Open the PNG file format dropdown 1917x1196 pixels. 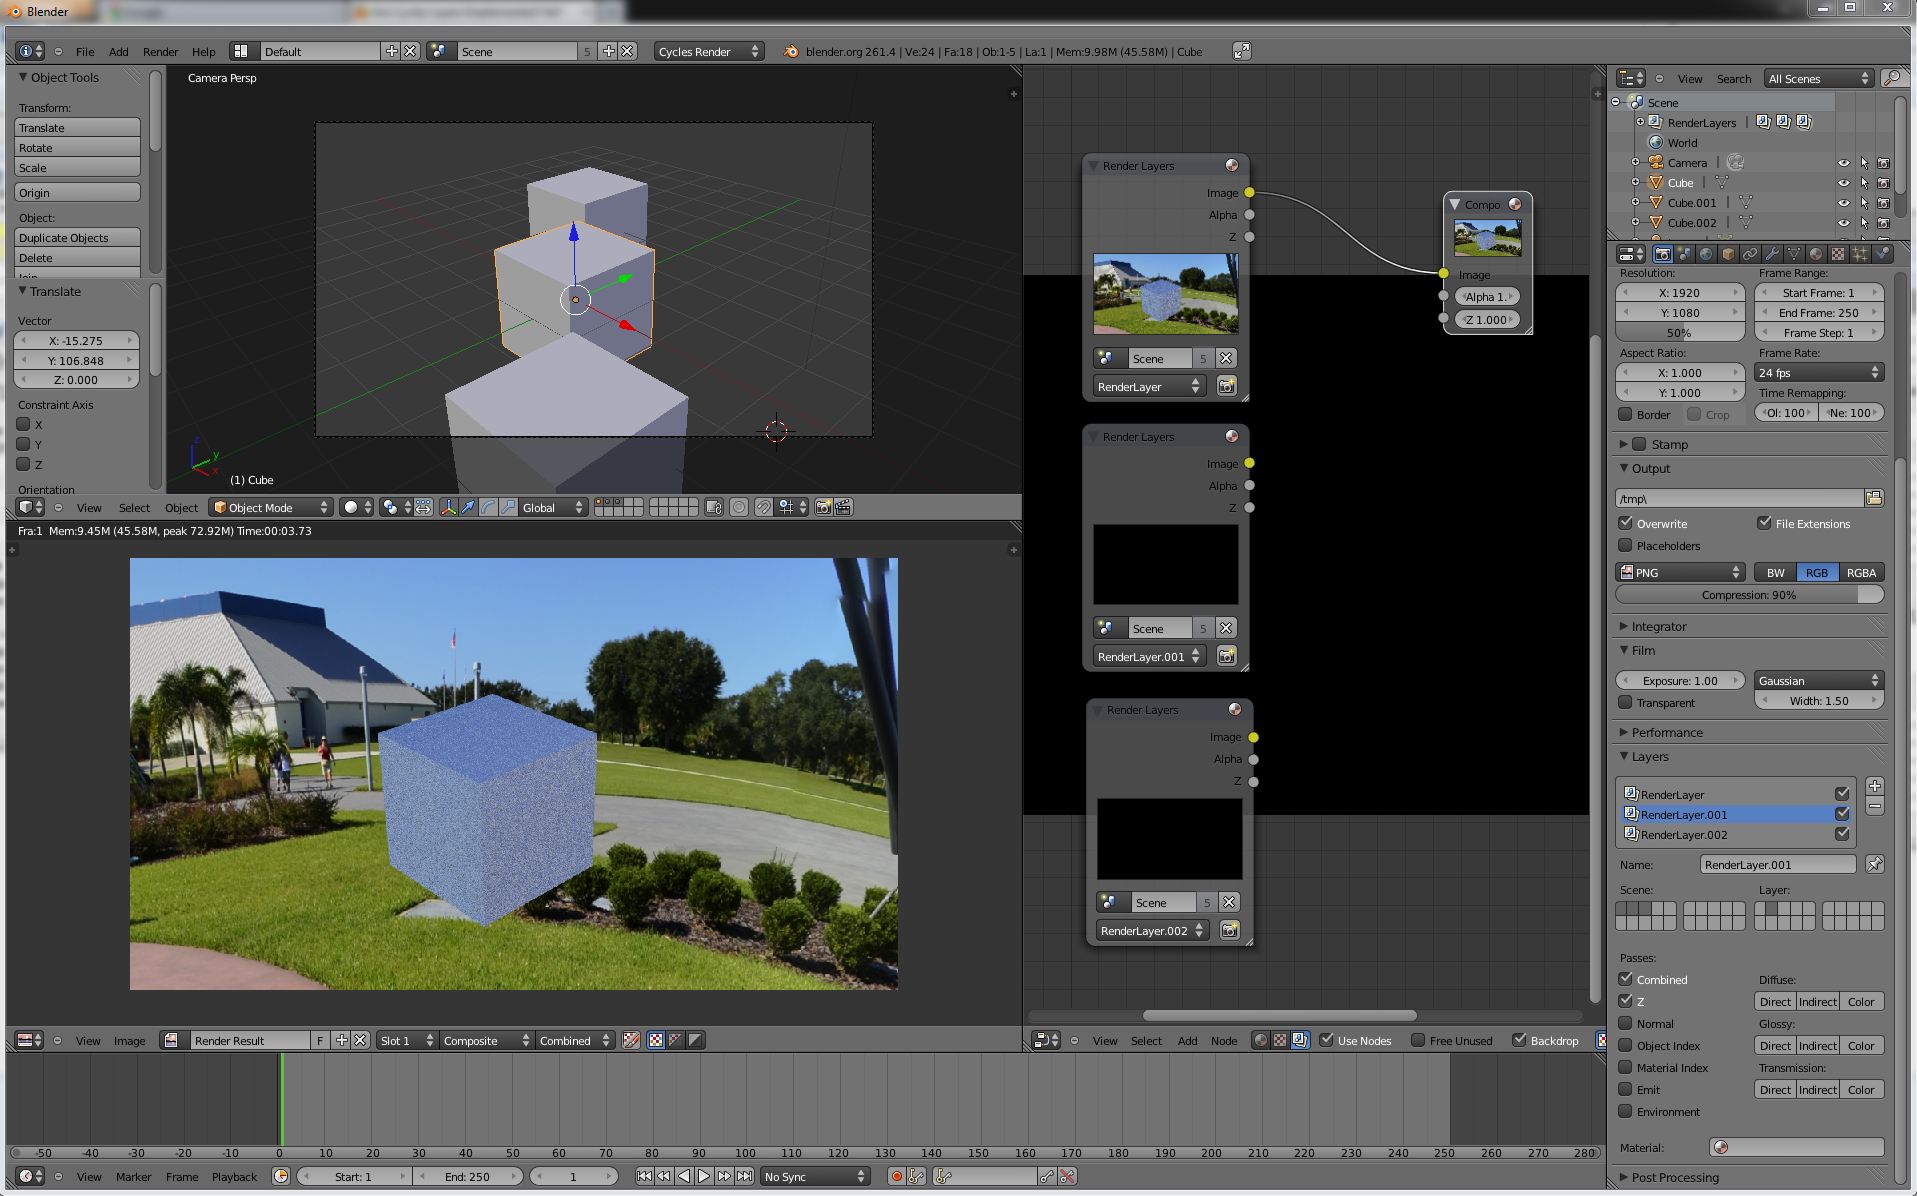(1681, 573)
